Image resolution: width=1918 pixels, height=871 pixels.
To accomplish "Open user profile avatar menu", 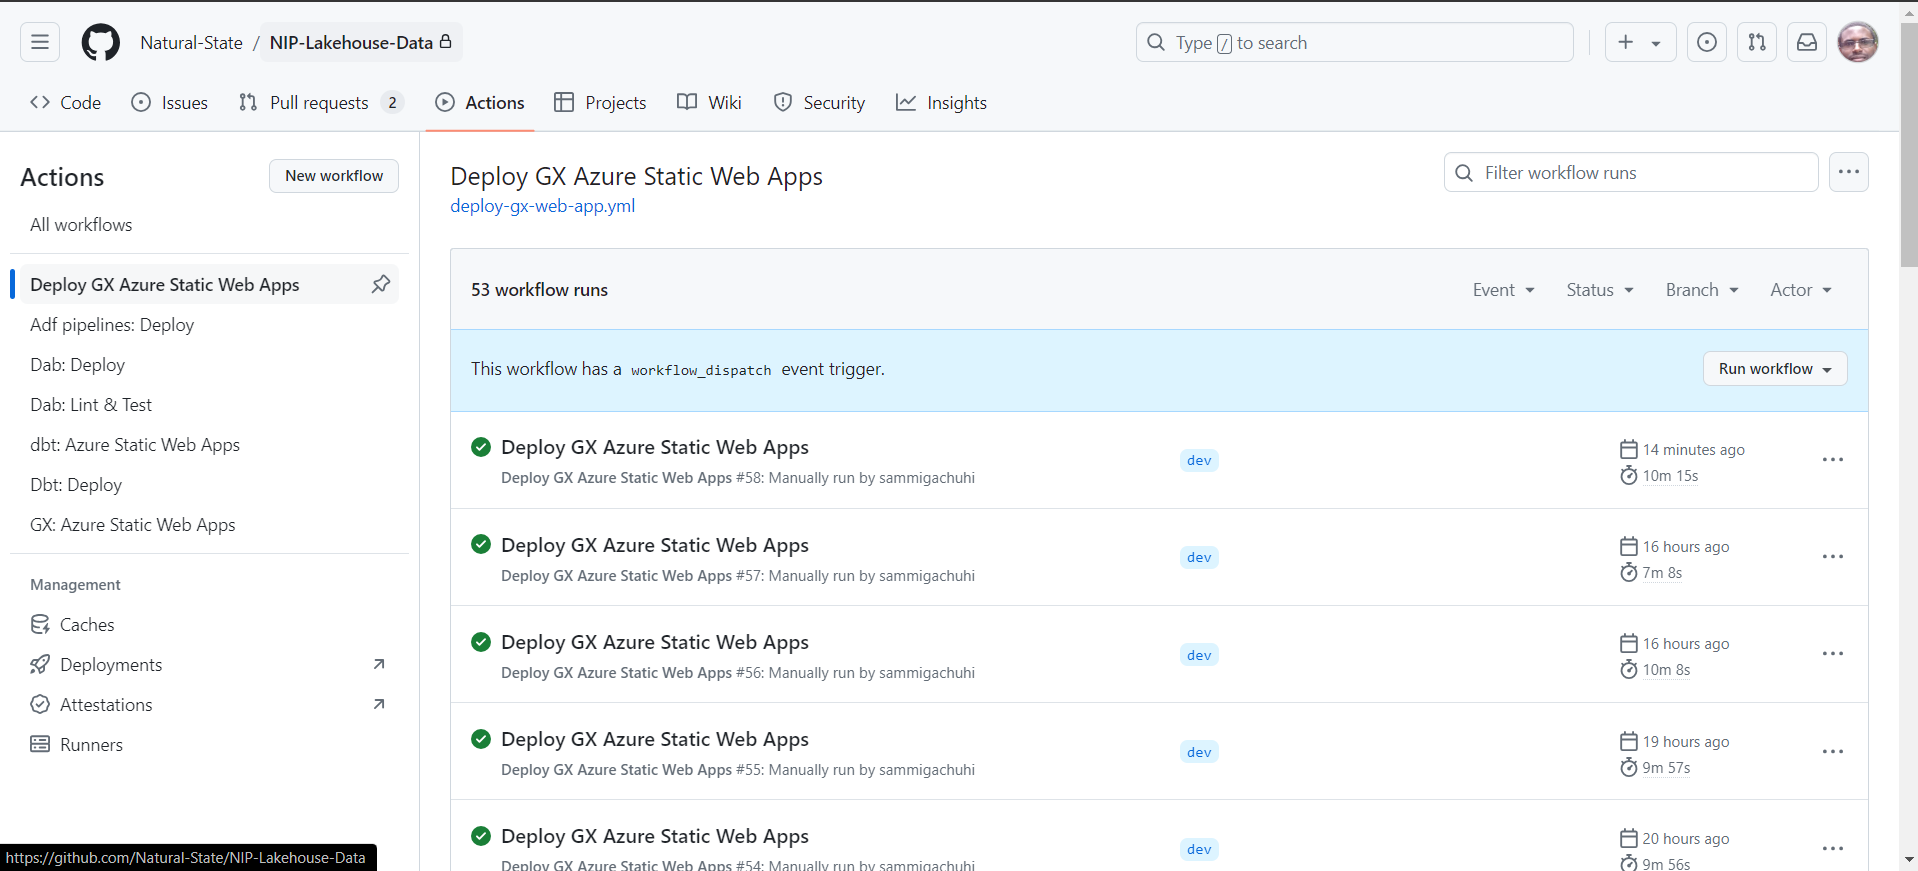I will (1858, 42).
